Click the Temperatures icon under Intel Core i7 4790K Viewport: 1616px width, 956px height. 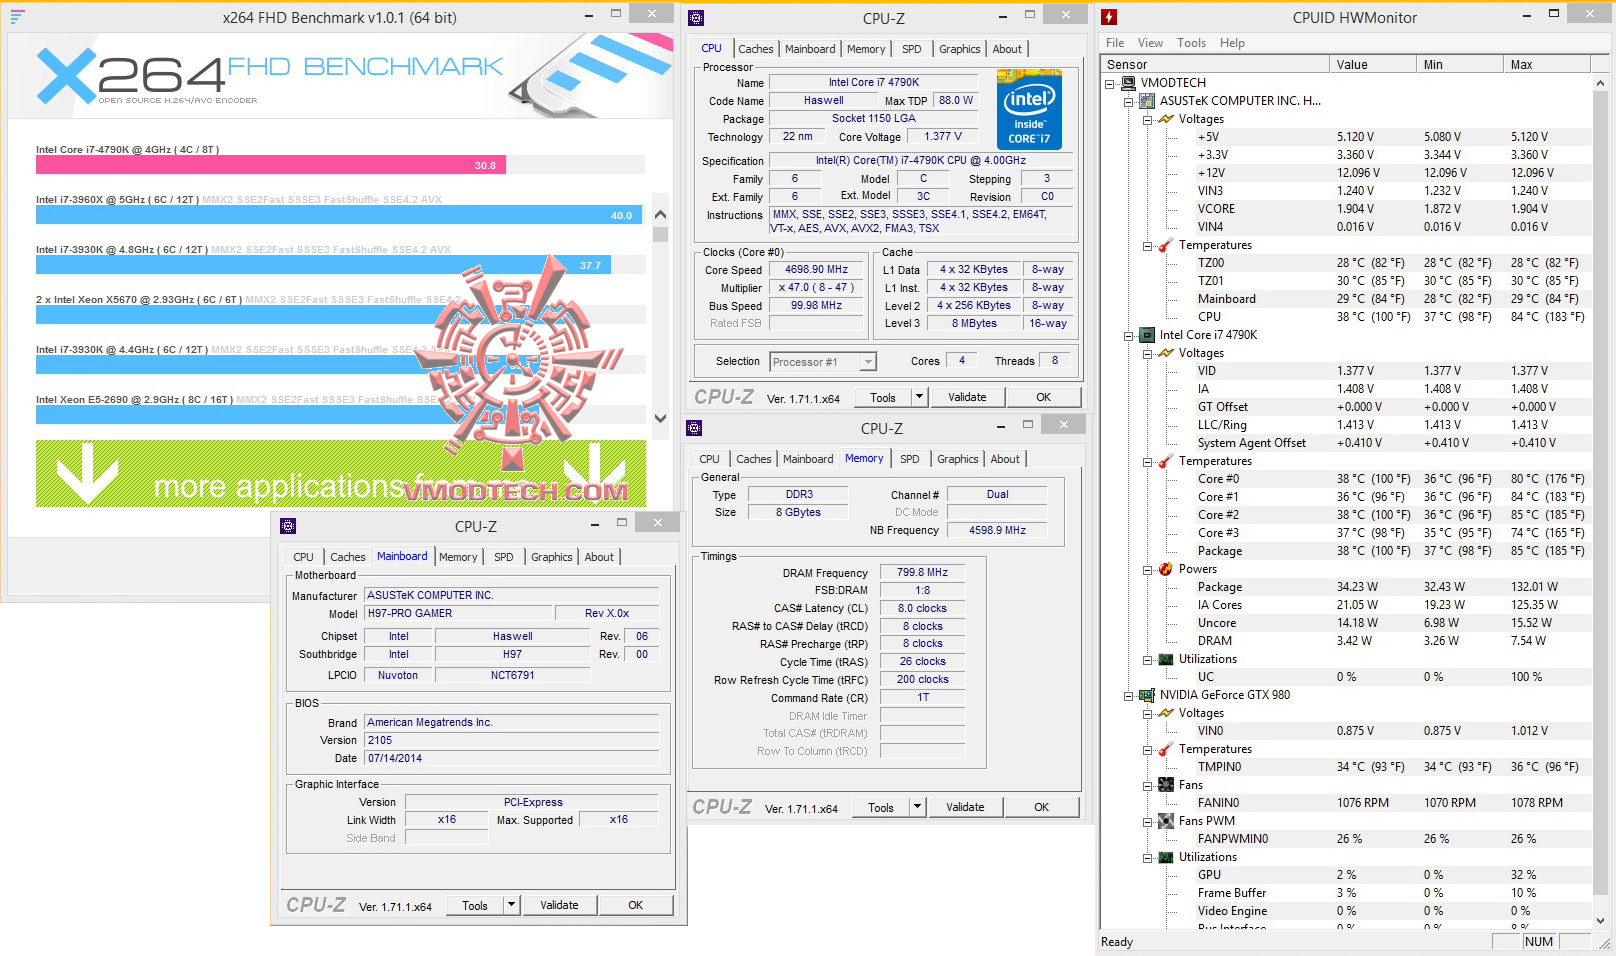point(1166,461)
